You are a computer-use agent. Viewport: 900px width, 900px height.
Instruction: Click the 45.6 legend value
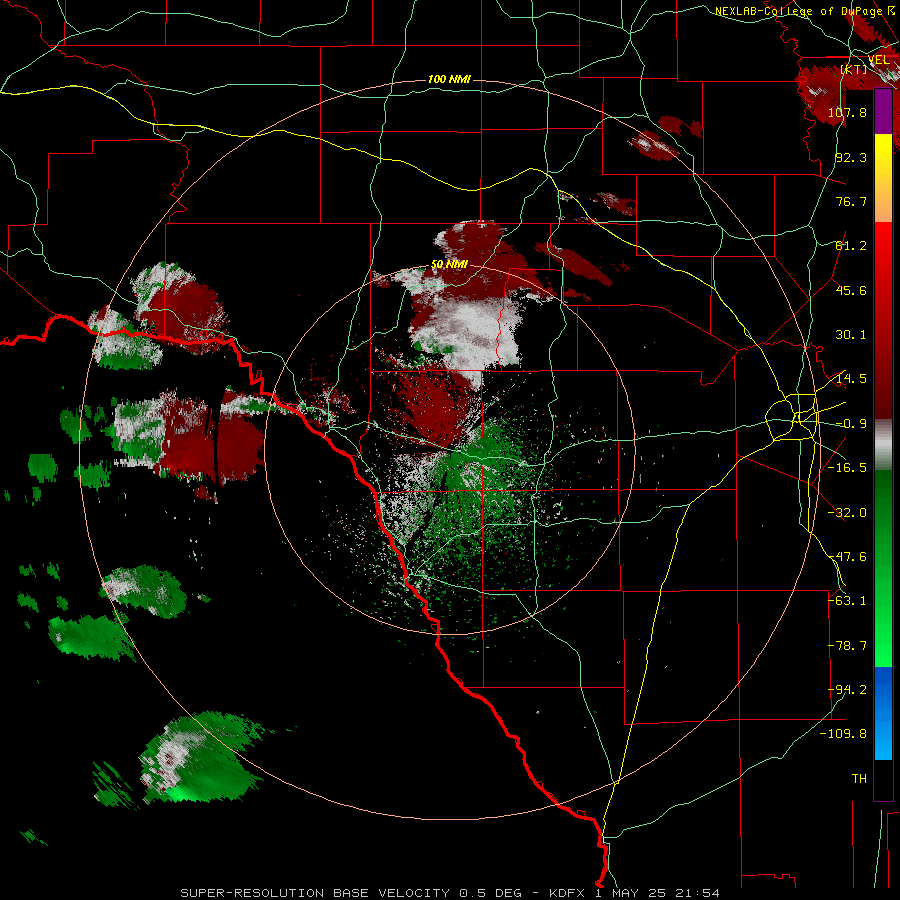(851, 290)
